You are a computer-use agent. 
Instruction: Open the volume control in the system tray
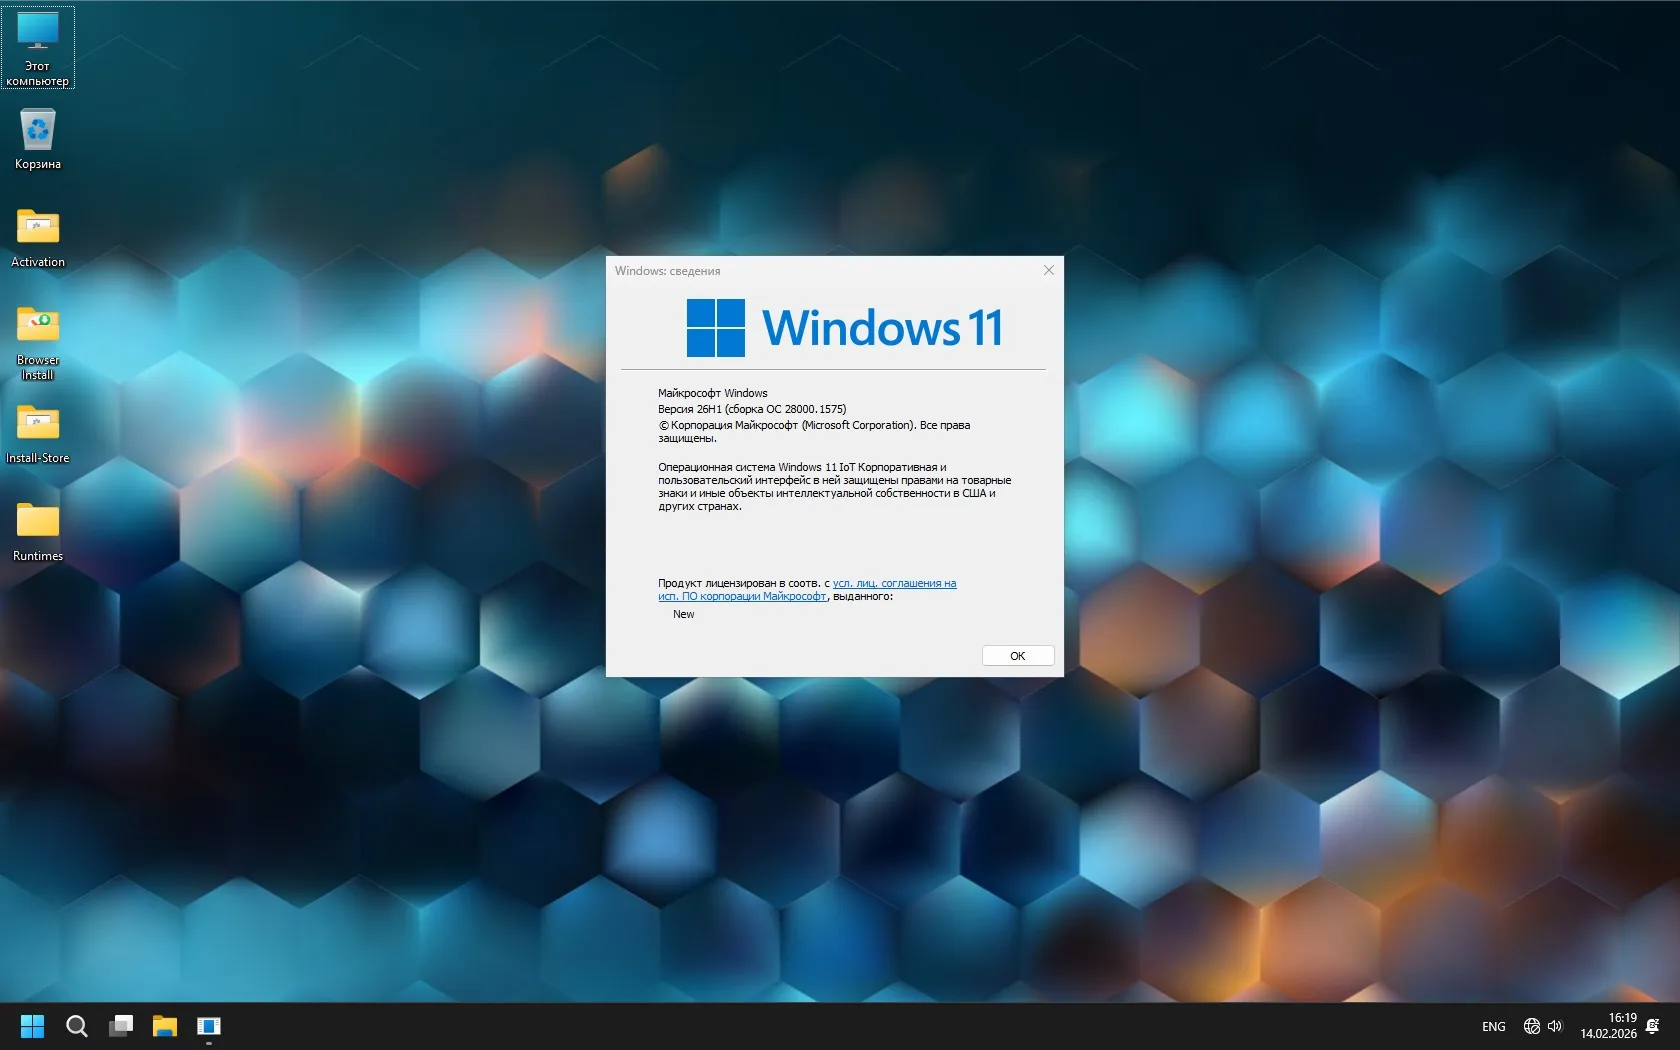[x=1555, y=1026]
